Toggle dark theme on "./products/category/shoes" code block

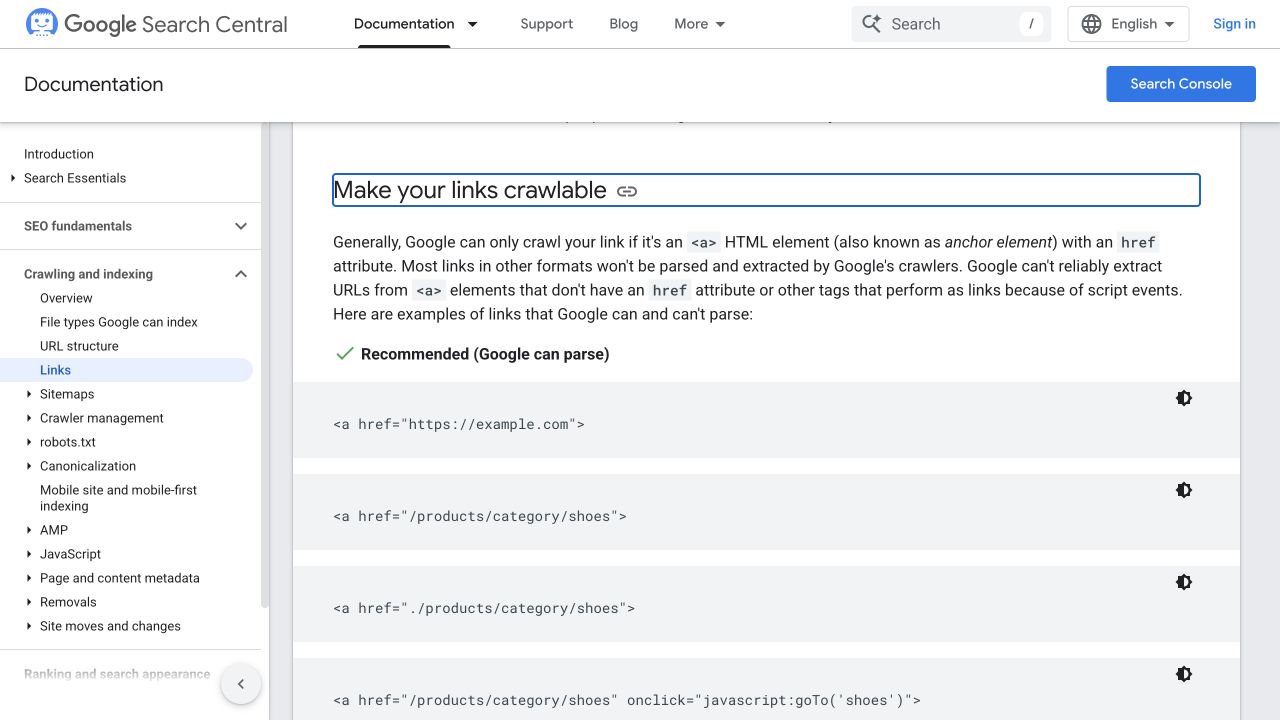tap(1184, 582)
